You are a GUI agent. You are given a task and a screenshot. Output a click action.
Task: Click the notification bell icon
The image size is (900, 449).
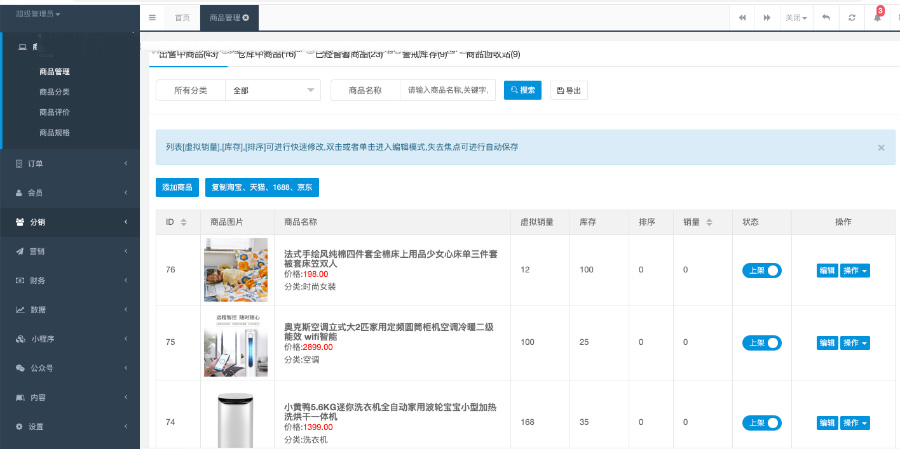877,18
